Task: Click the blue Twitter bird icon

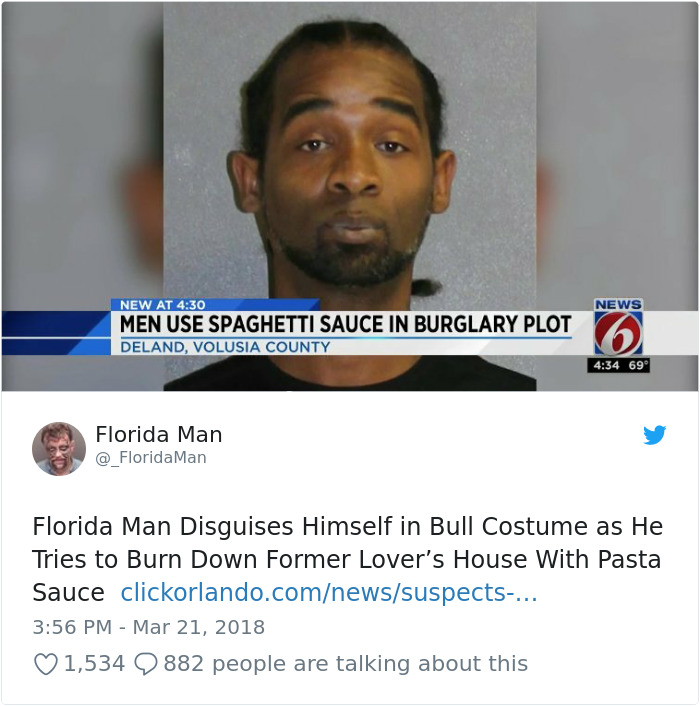Action: tap(654, 435)
